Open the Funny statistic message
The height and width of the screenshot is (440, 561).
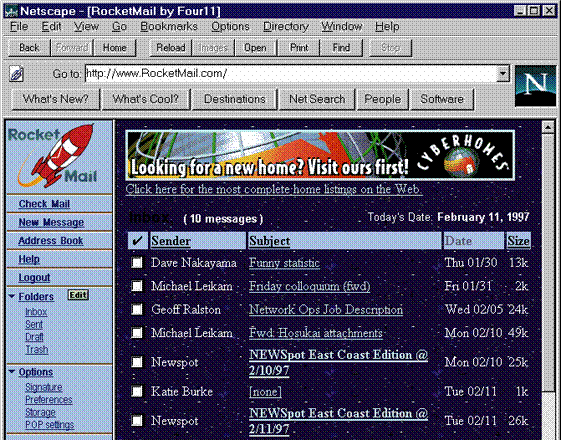click(x=284, y=263)
